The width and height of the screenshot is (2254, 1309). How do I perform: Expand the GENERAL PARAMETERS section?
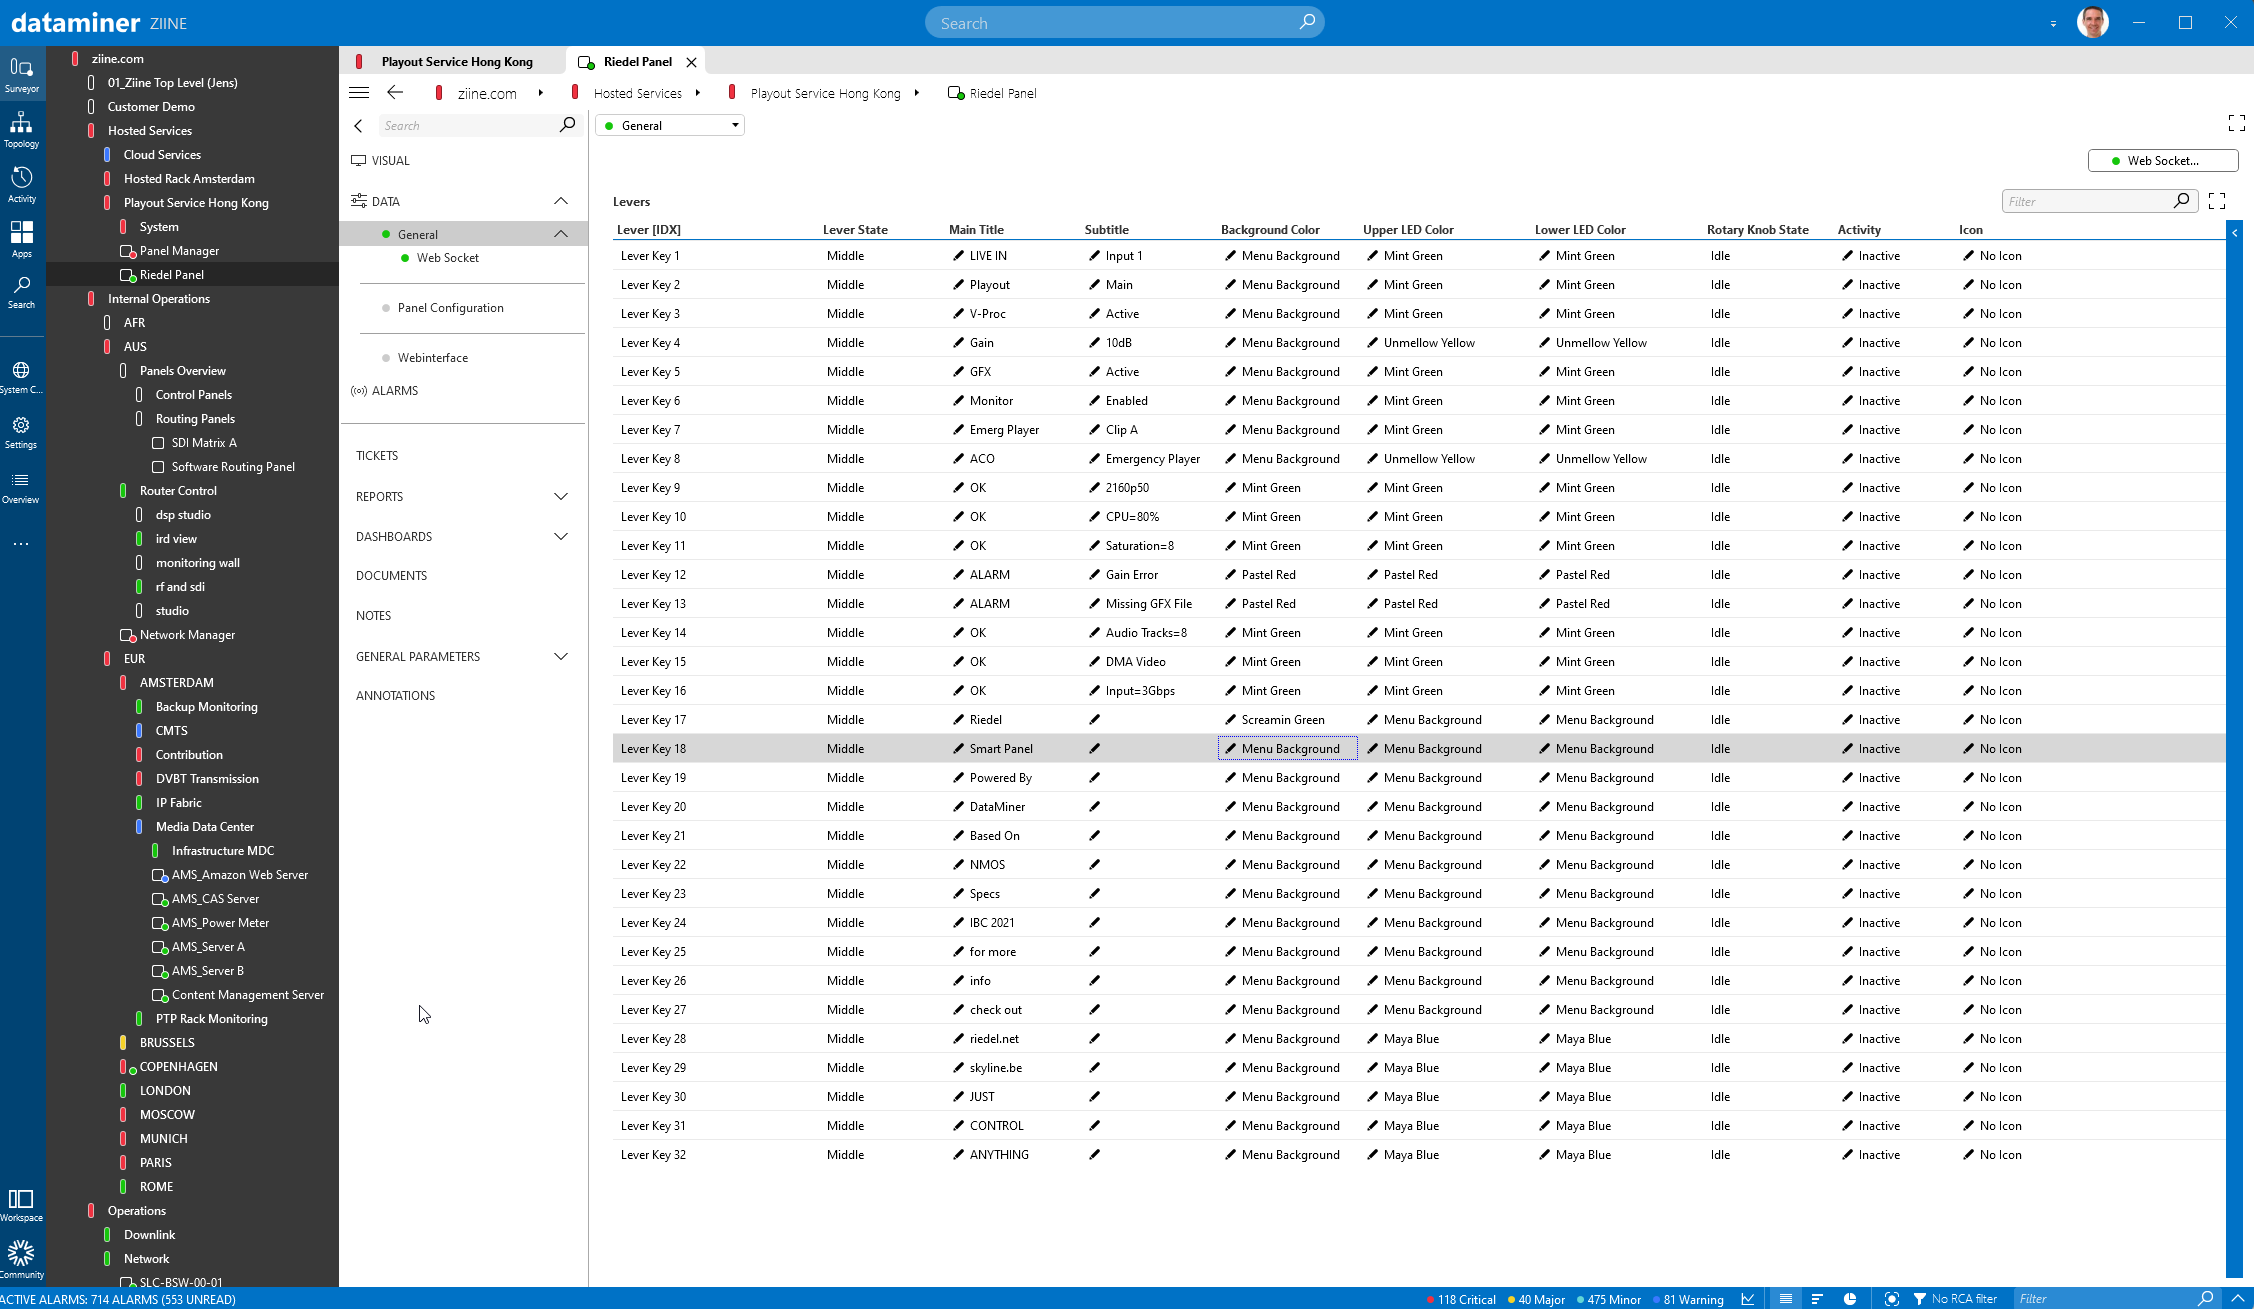tap(561, 656)
